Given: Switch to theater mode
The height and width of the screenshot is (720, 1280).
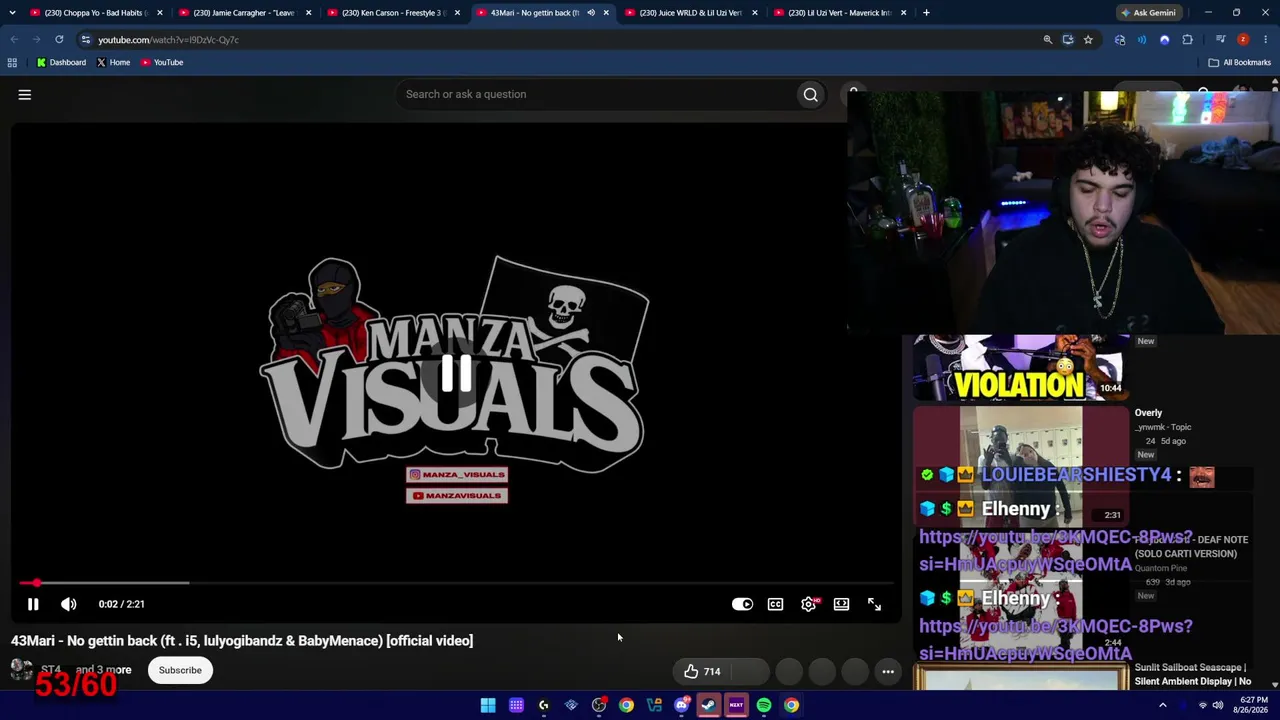Looking at the screenshot, I should 841,604.
